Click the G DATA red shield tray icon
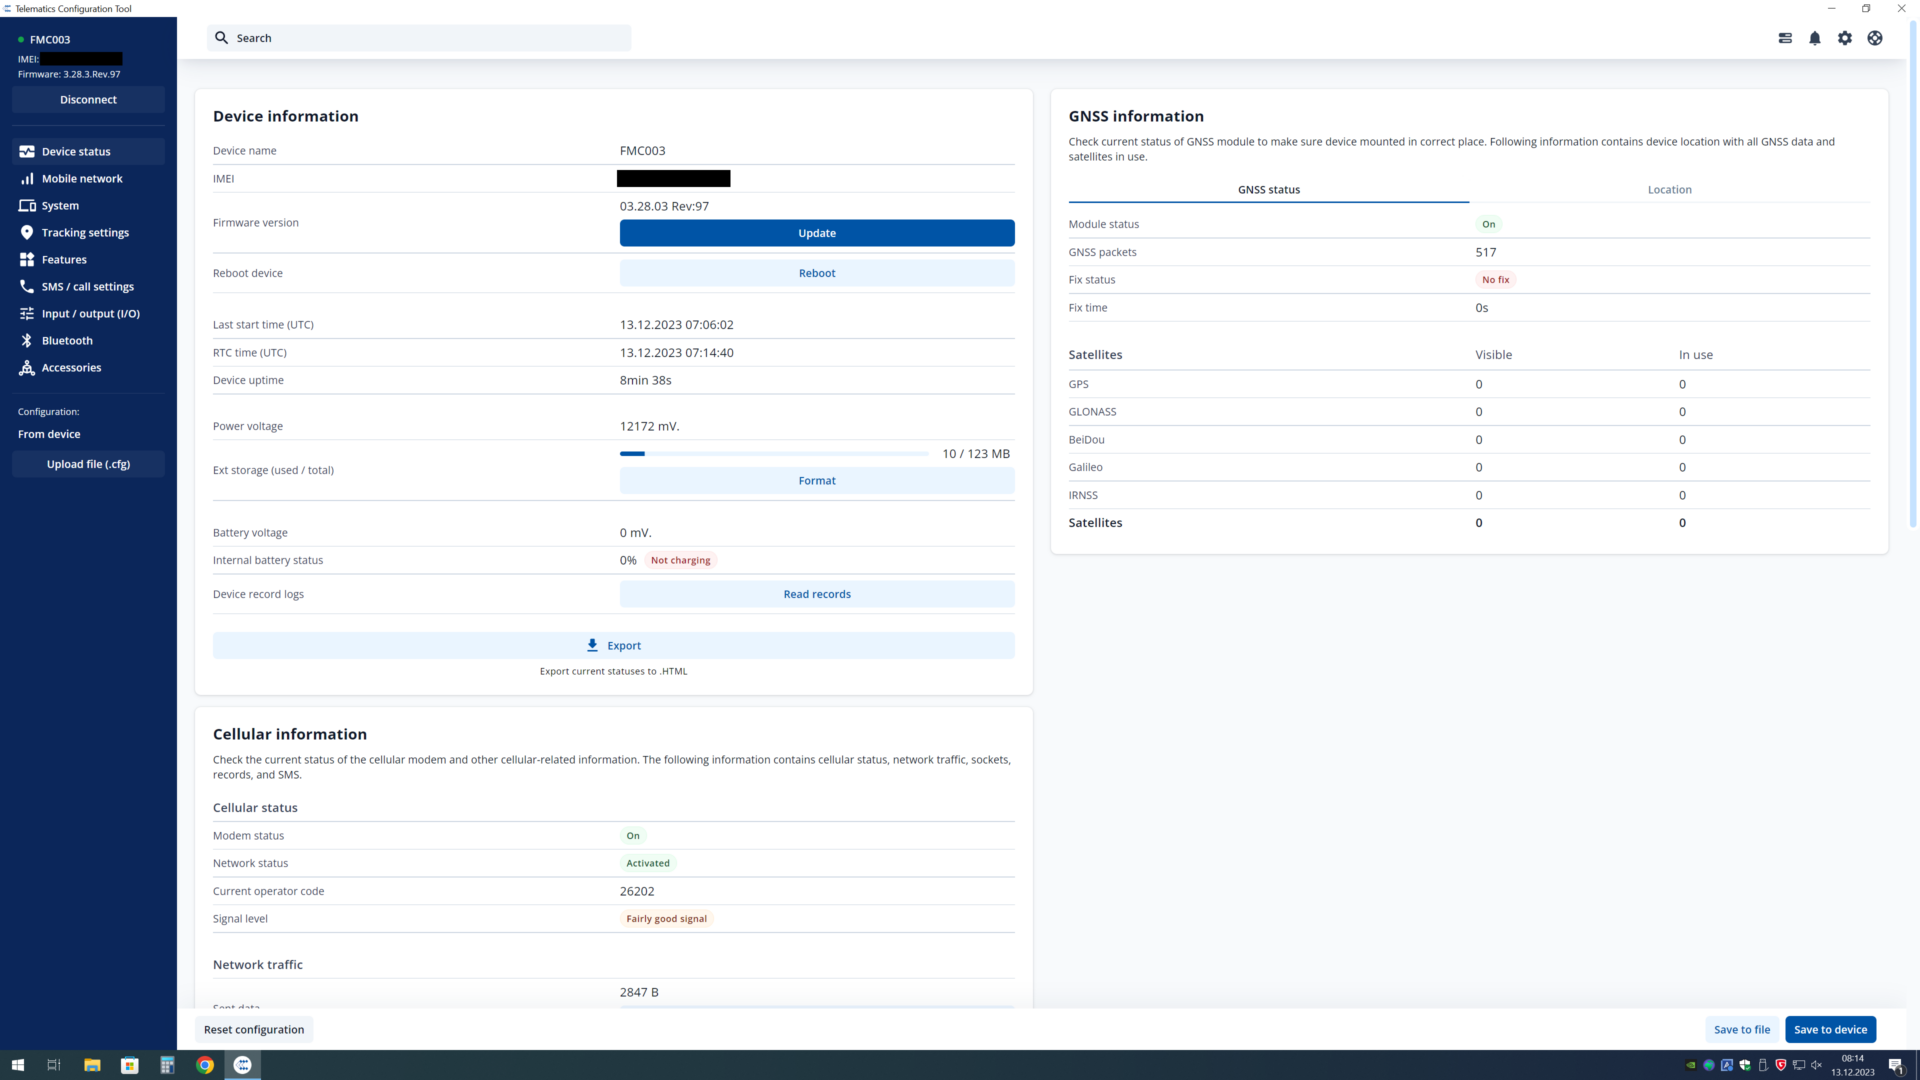1920x1080 pixels. pos(1781,1066)
